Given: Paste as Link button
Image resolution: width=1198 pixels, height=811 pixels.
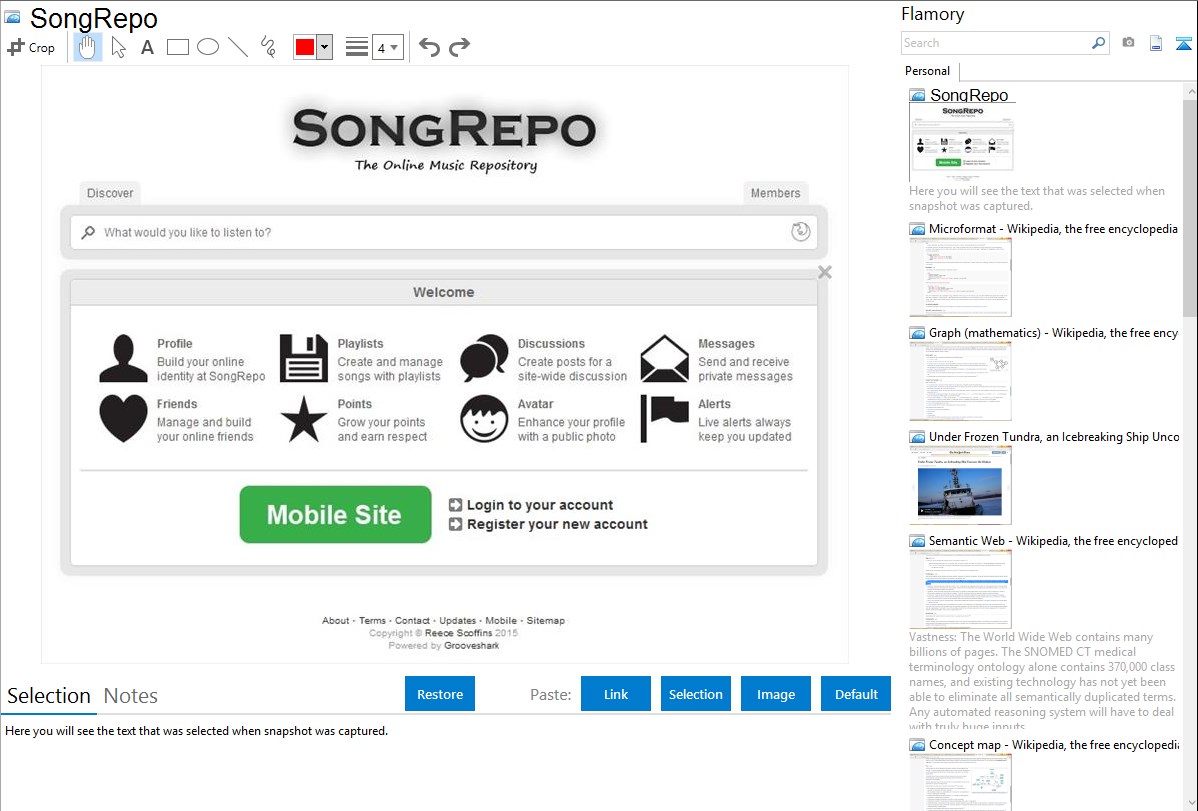Looking at the screenshot, I should click(x=616, y=694).
